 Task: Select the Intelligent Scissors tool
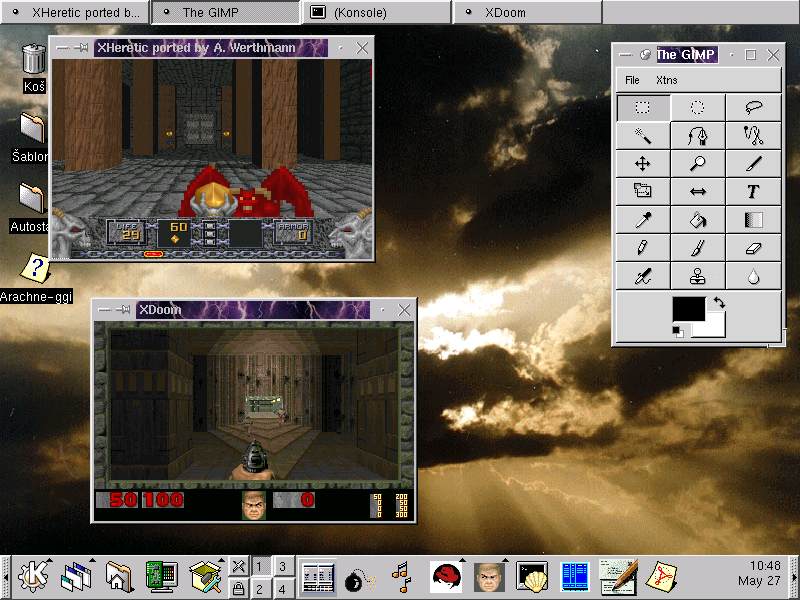tap(754, 136)
